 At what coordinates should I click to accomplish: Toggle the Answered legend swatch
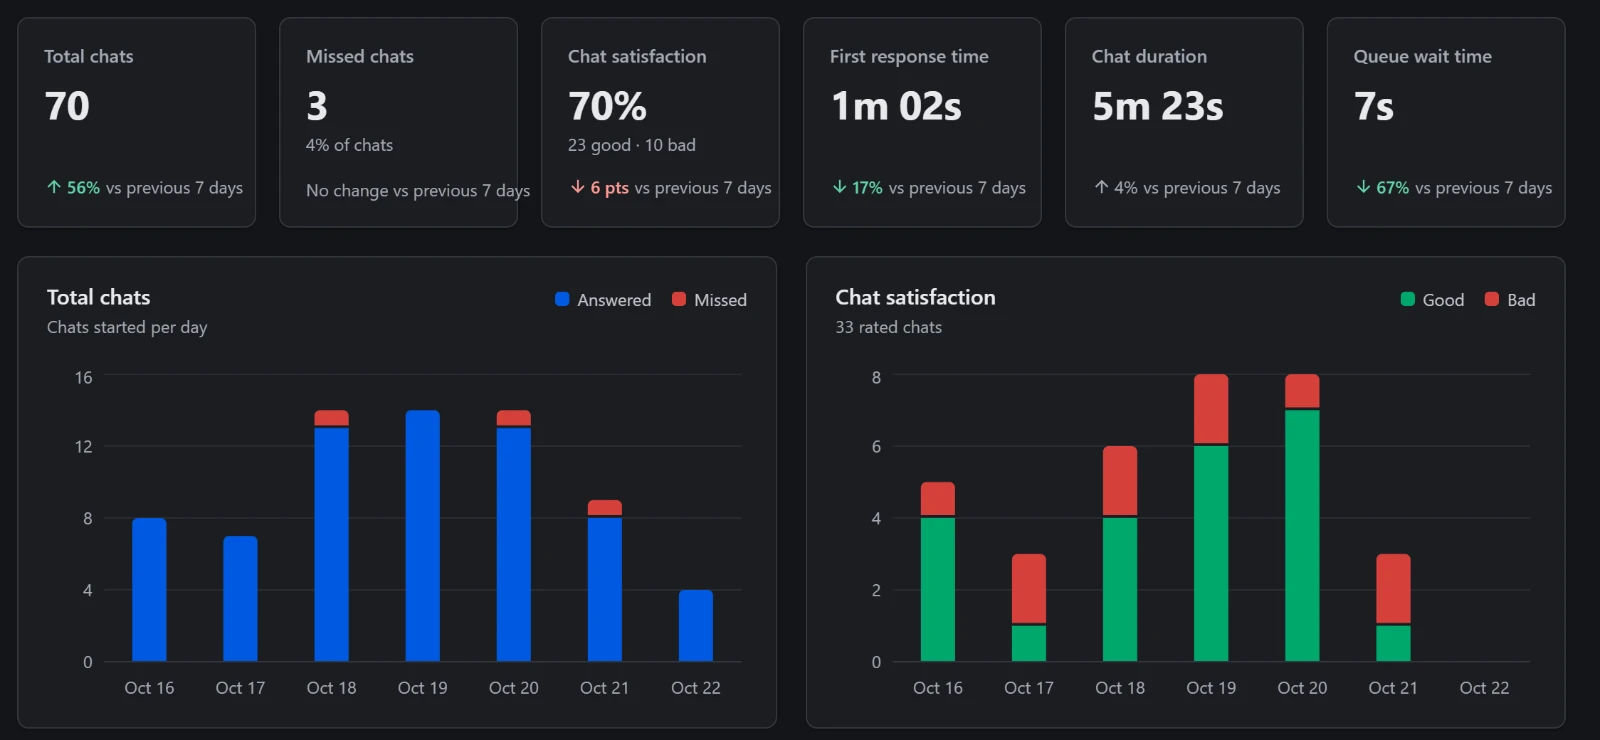(x=562, y=299)
